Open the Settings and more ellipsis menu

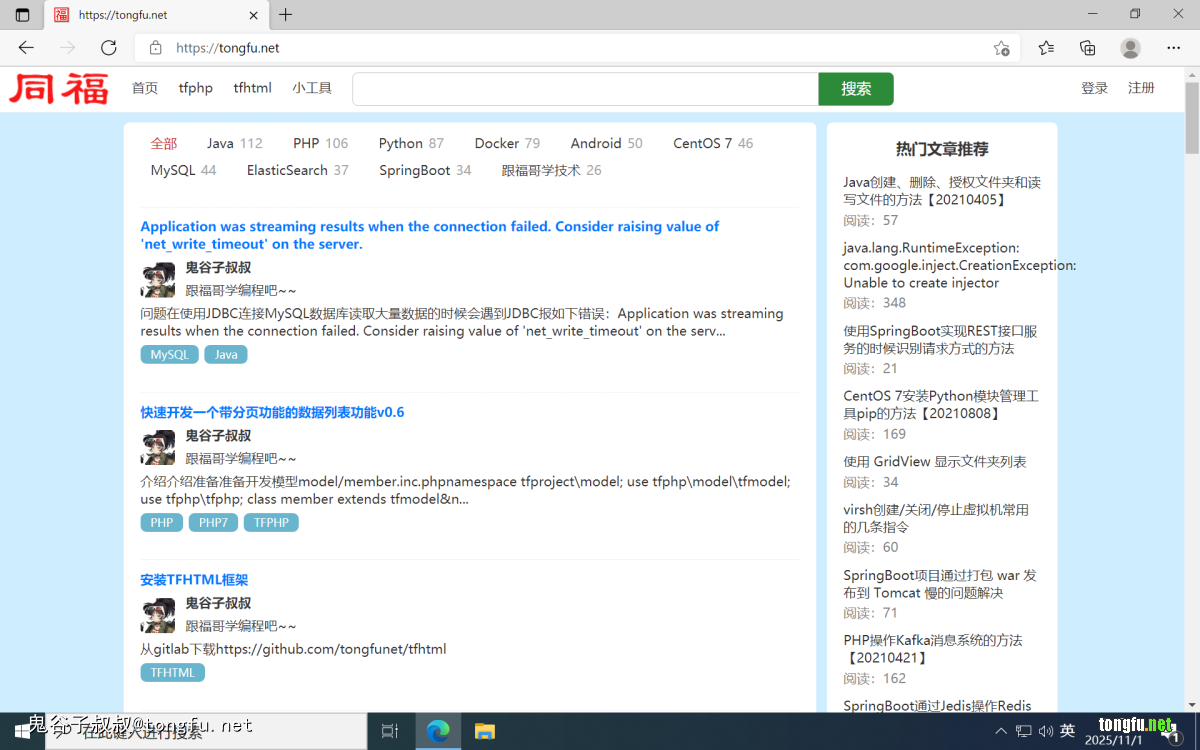coord(1173,48)
